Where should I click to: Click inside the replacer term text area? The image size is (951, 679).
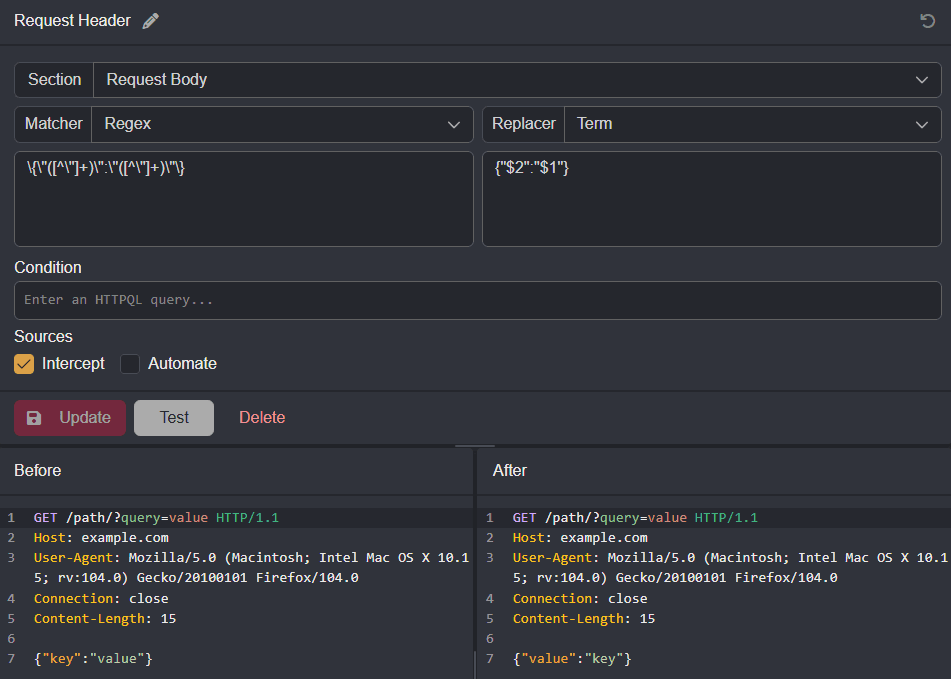(x=711, y=199)
